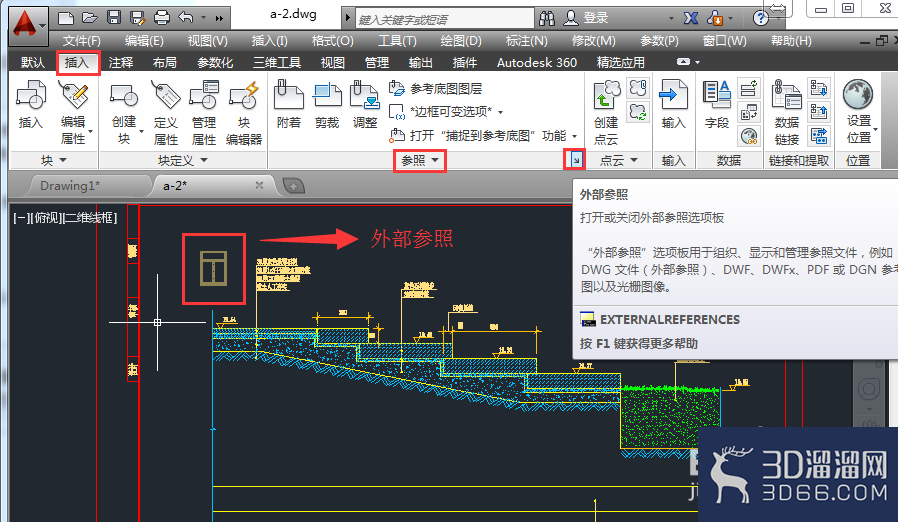This screenshot has height=522, width=898.
Task: Open the Autodesk Exchange X icon
Action: coord(691,18)
